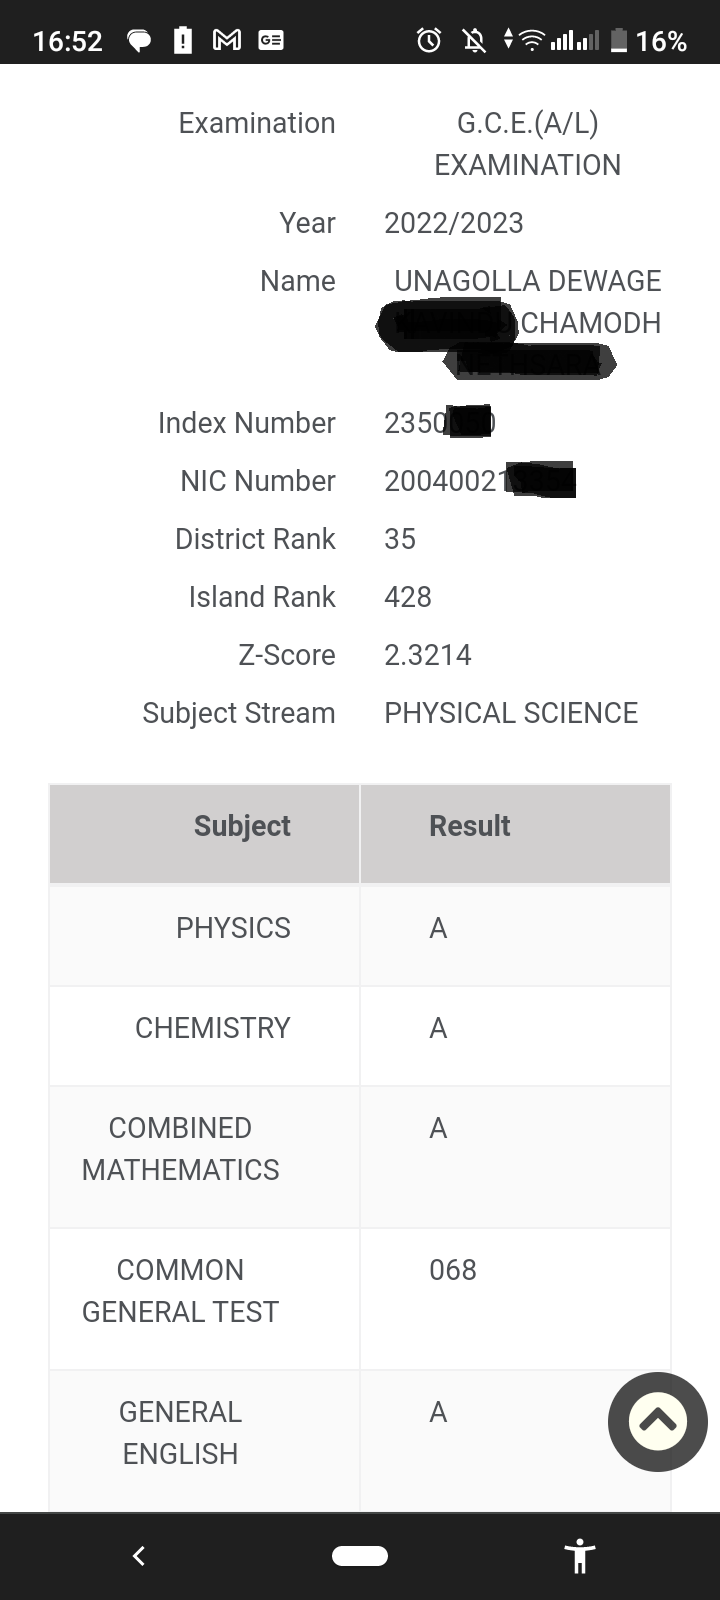Tap the battery 16% indicator
The height and width of the screenshot is (1600, 720).
pos(648,40)
